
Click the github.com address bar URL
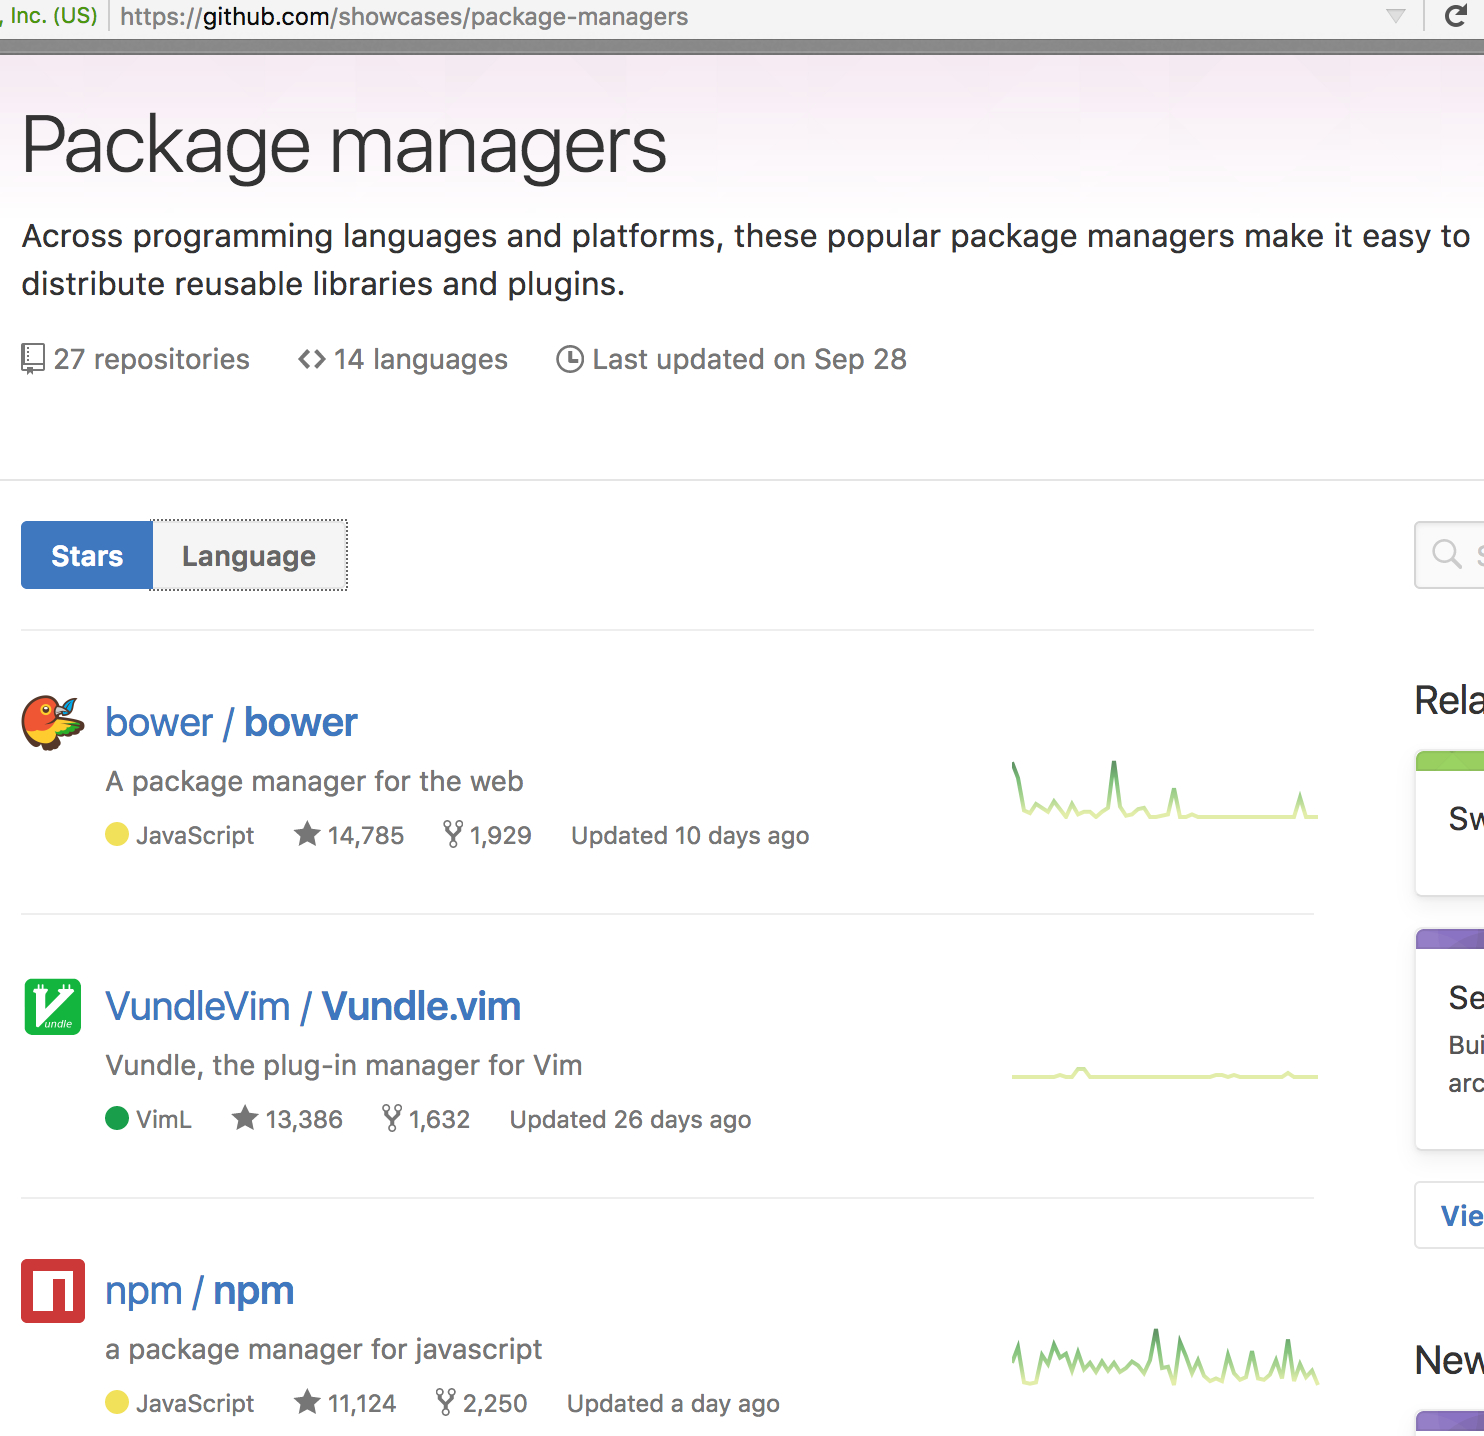(404, 17)
